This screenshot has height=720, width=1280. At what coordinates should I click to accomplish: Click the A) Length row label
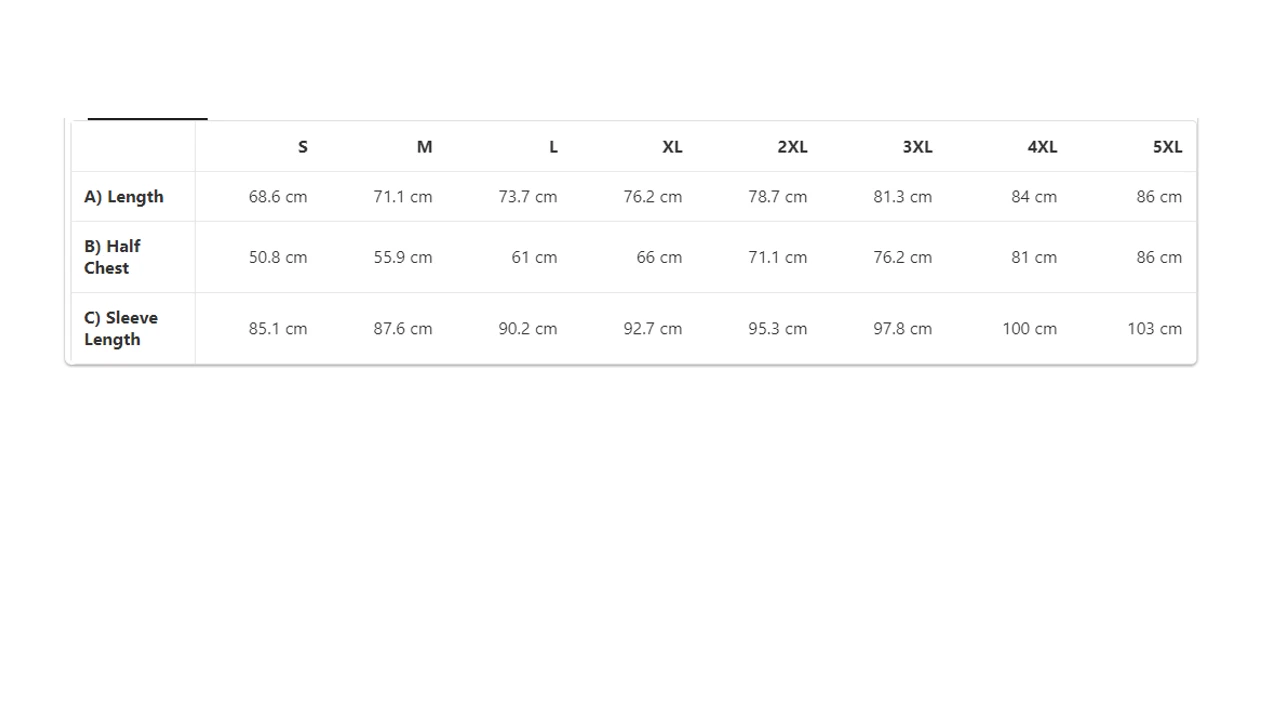pos(124,197)
